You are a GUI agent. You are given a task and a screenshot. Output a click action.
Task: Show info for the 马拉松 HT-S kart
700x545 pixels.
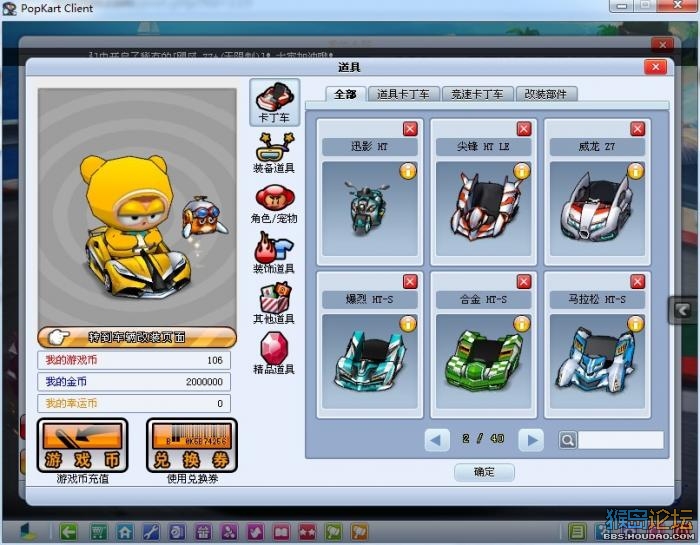pyautogui.click(x=636, y=324)
